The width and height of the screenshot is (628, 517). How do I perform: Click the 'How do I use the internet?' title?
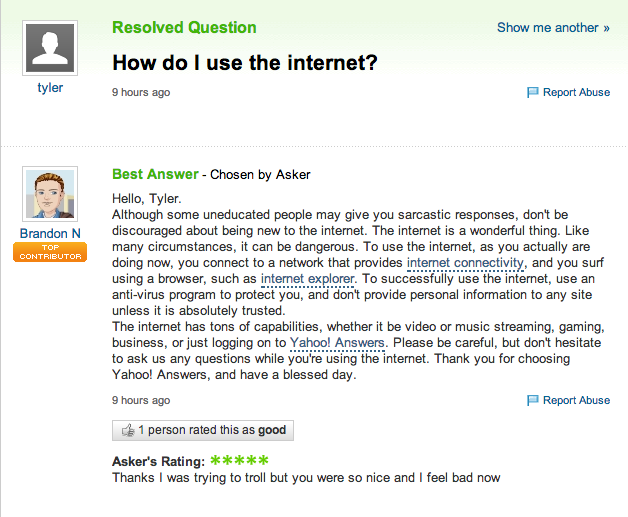click(x=245, y=63)
